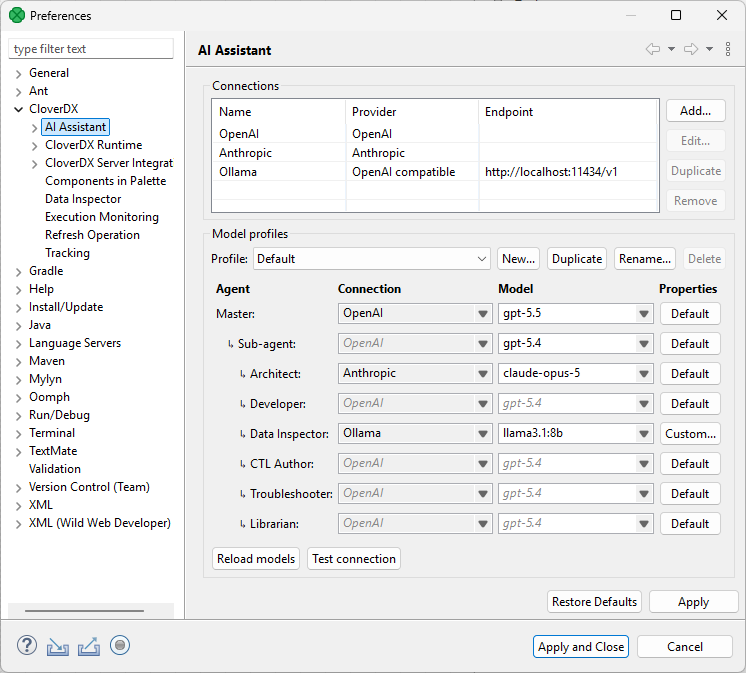Select Data Inspector preferences page

point(83,199)
